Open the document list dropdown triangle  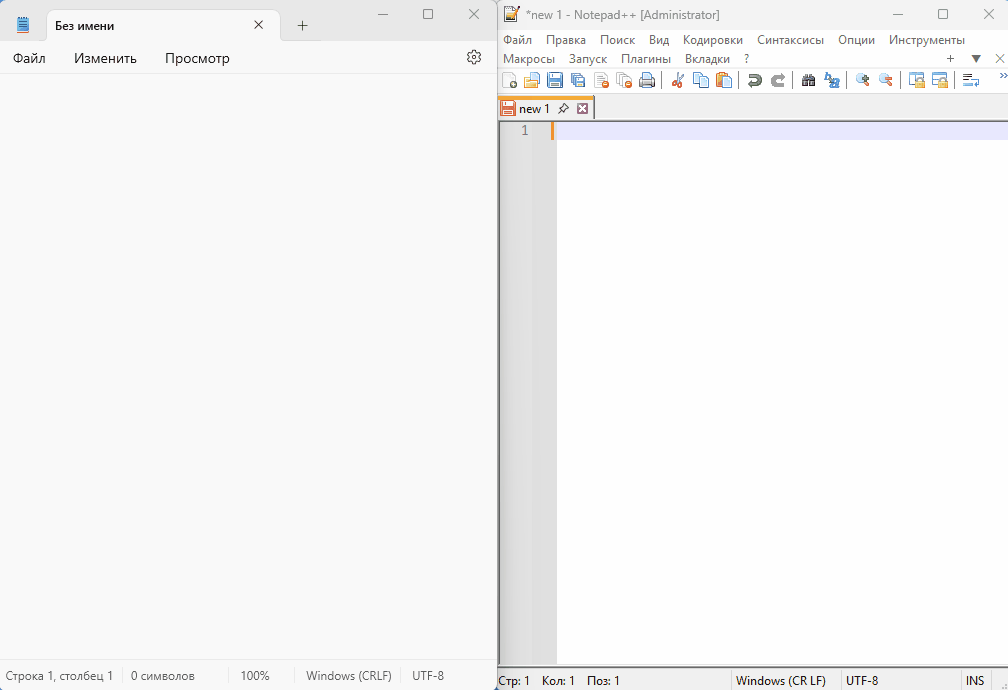(x=976, y=59)
